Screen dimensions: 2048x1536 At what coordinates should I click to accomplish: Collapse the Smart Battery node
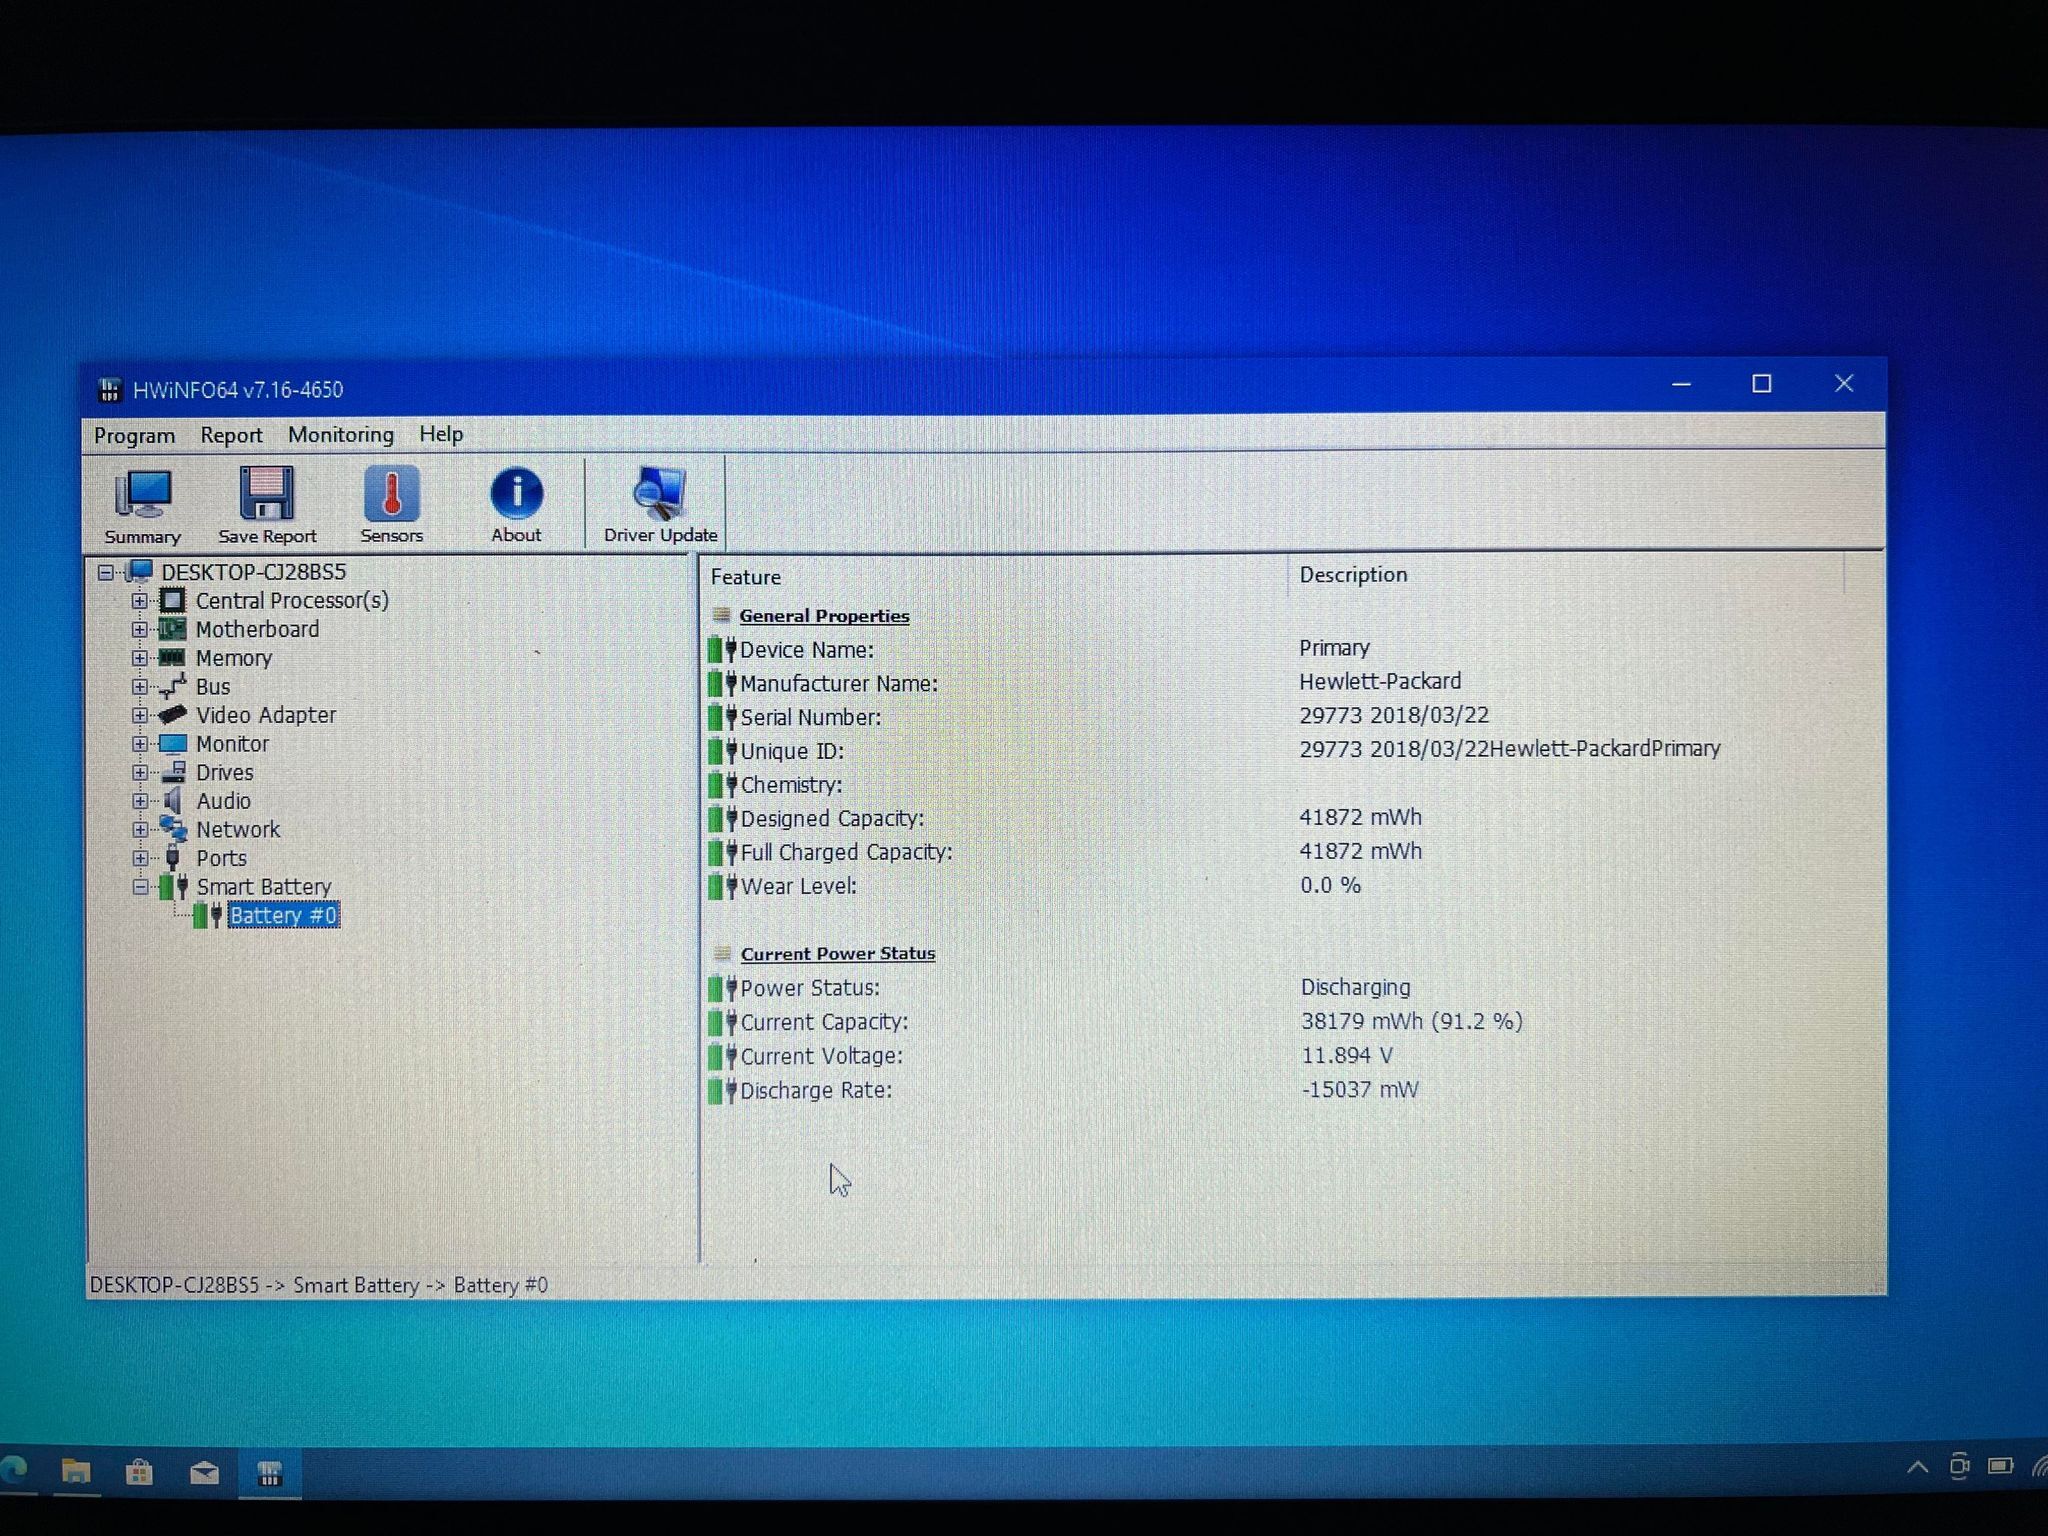(x=140, y=887)
